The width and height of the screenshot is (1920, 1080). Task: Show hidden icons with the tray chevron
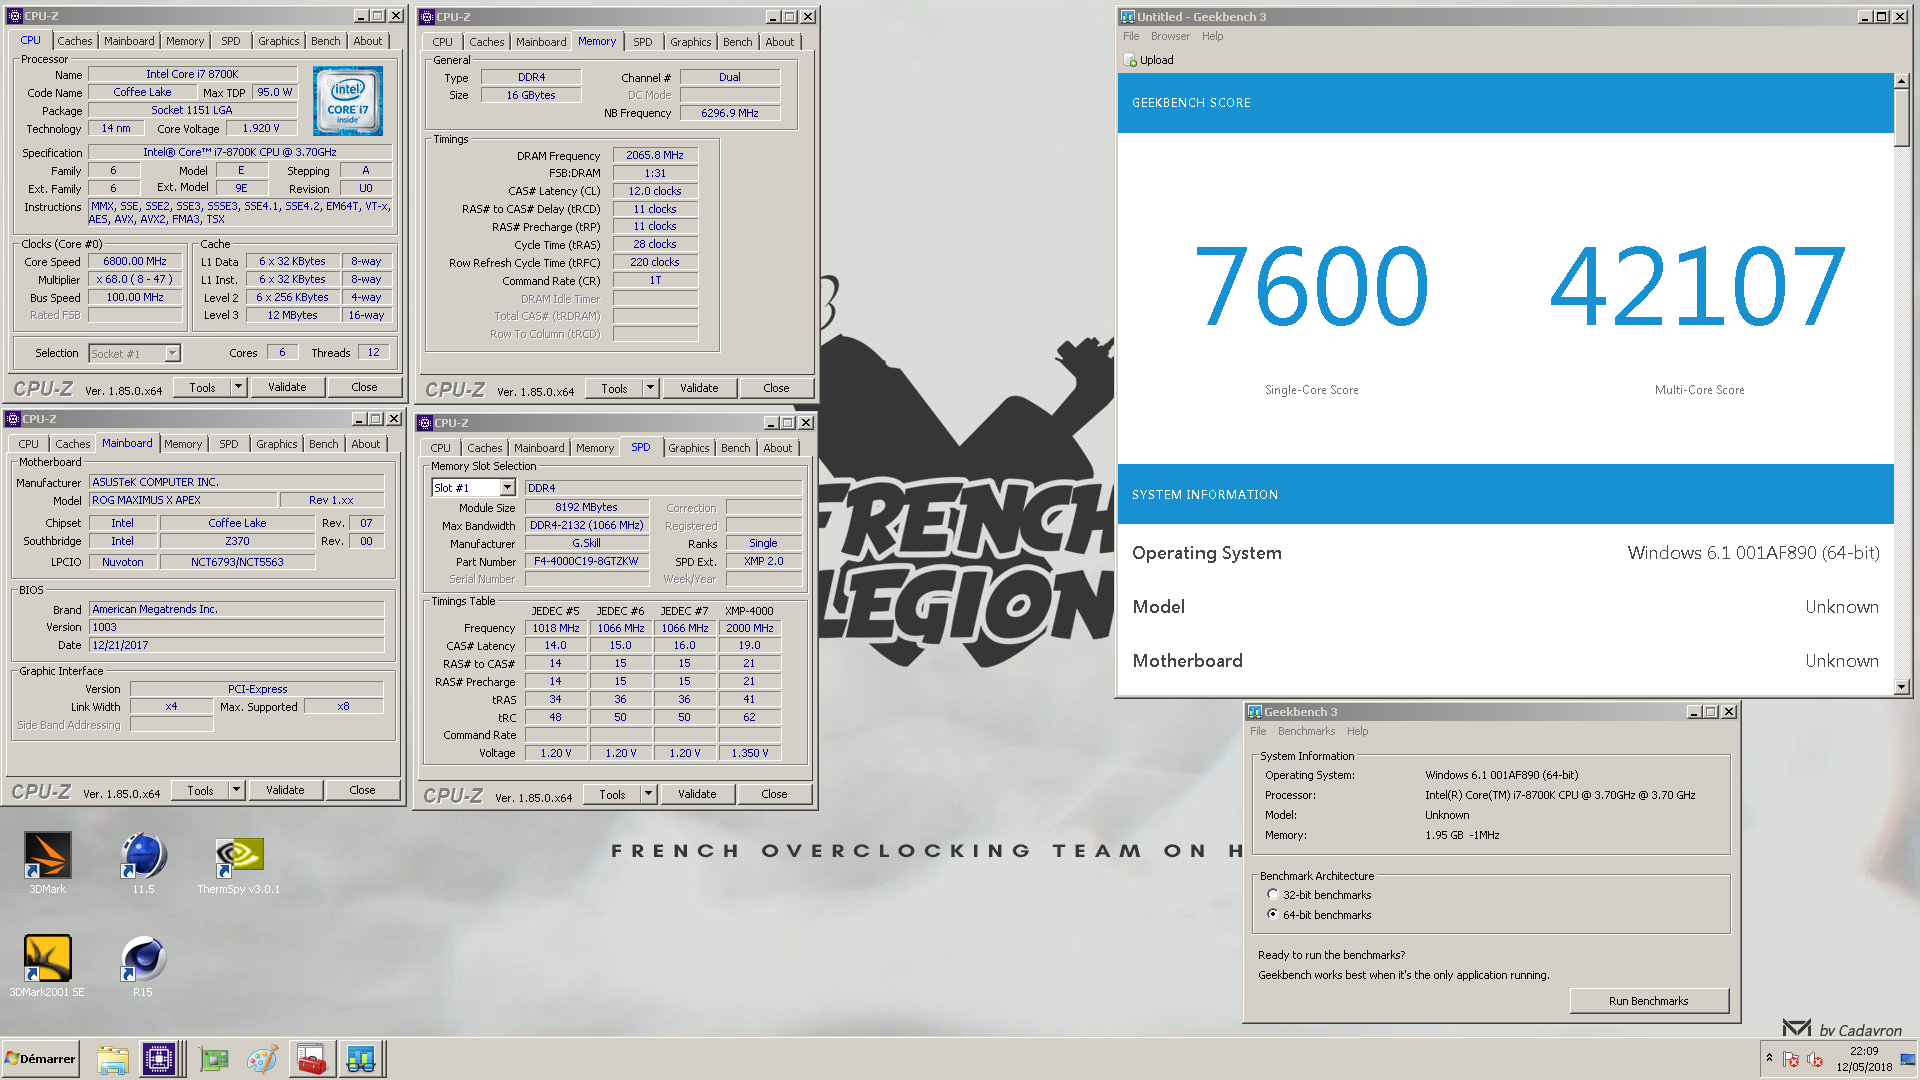click(x=1769, y=1058)
